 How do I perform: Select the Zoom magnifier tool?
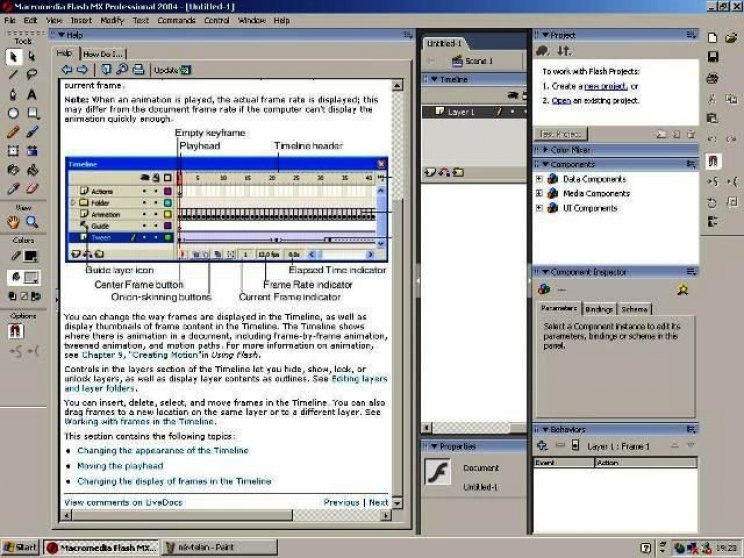[32, 222]
